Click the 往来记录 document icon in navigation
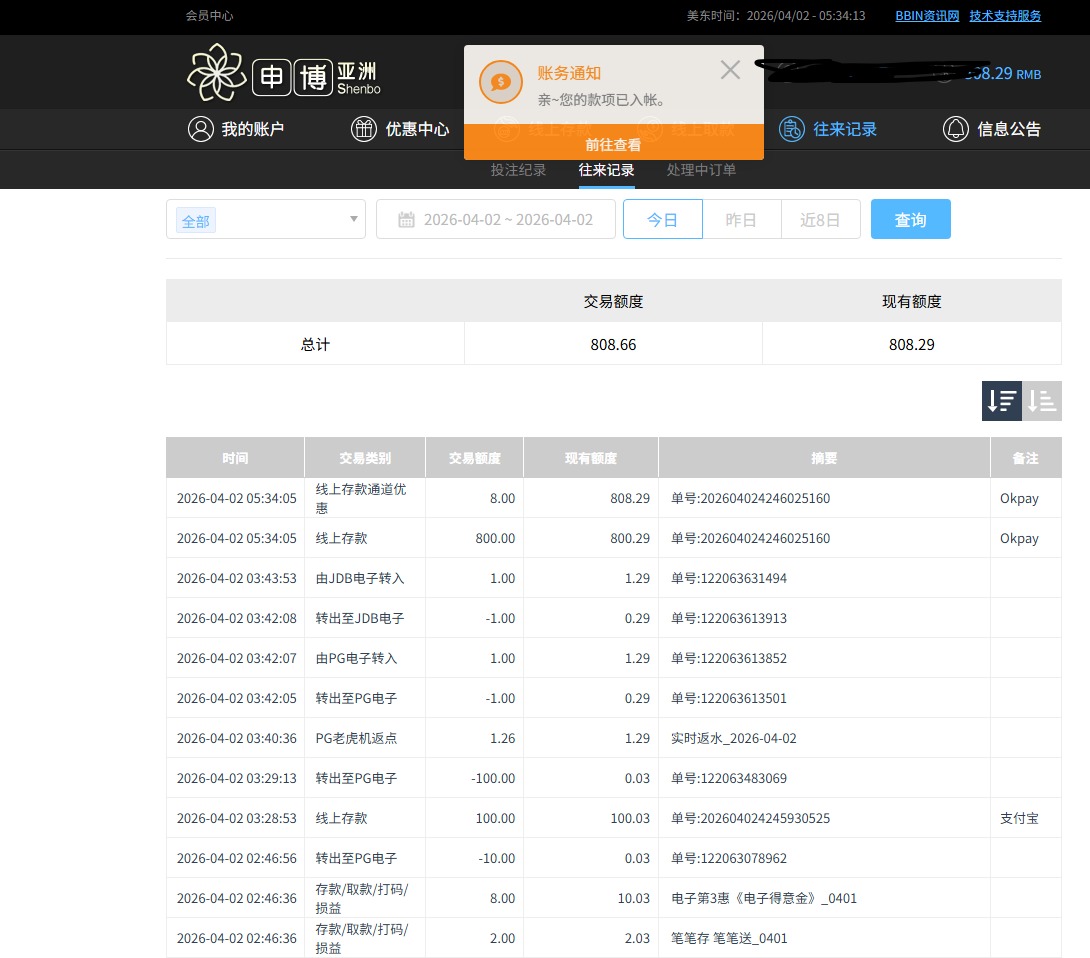The image size is (1090, 958). click(x=792, y=129)
